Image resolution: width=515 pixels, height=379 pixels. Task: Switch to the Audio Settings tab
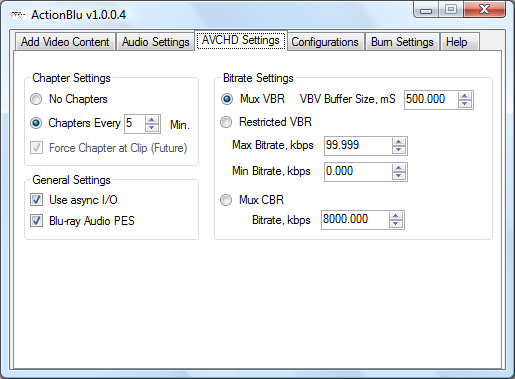(155, 42)
